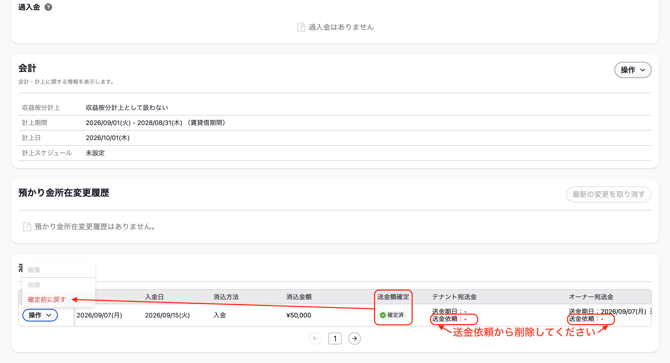Open the 操作 dropdown in 会計 section
This screenshot has width=670, height=363.
(x=632, y=70)
